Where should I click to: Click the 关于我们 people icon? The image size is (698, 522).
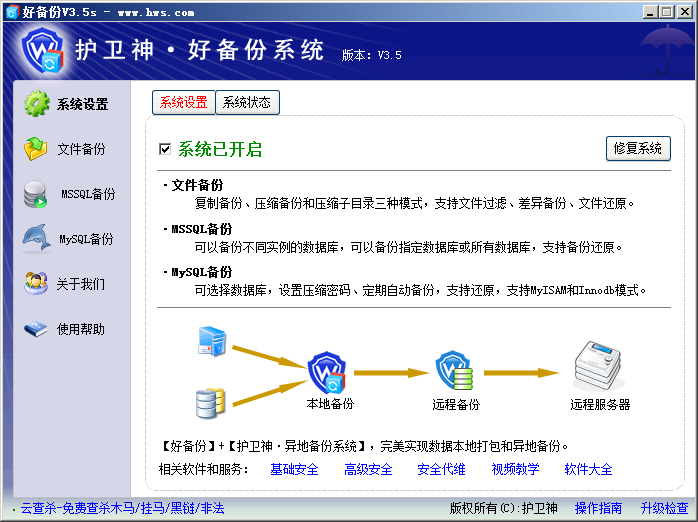[36, 283]
